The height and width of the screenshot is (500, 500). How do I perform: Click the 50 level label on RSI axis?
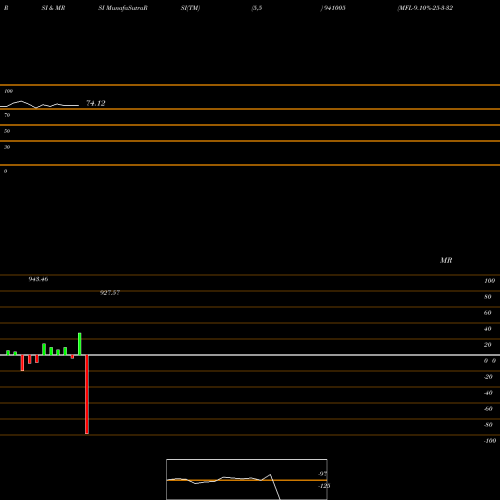tap(7, 131)
